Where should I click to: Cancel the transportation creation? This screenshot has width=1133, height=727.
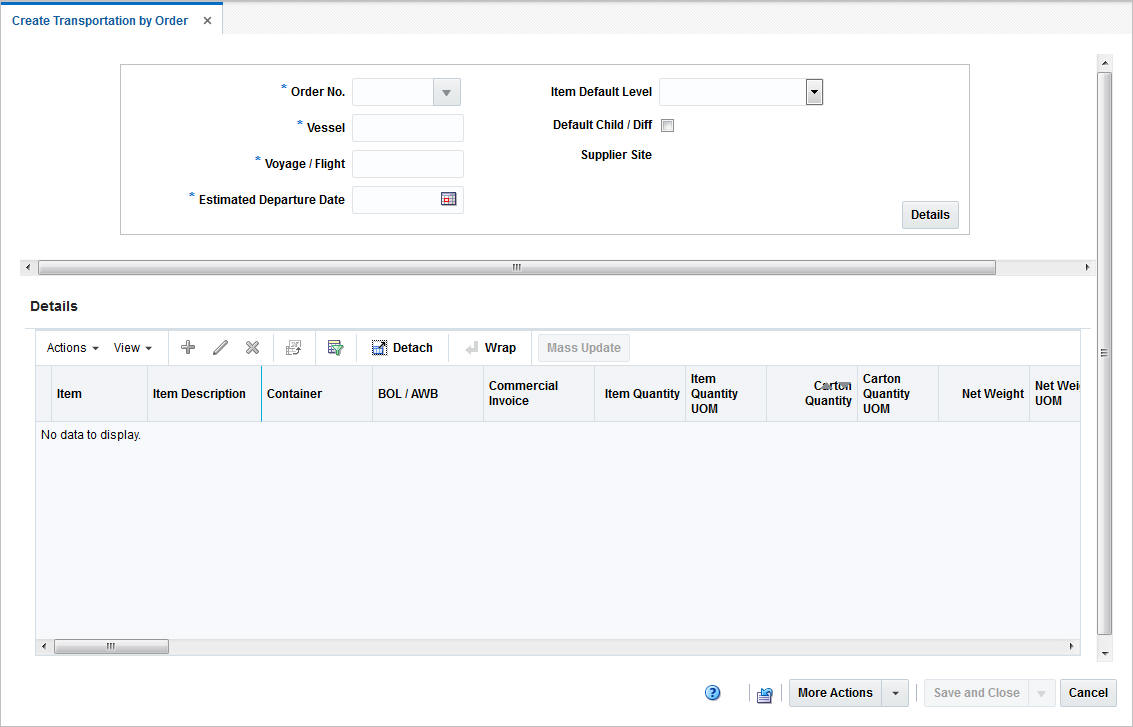[1088, 692]
